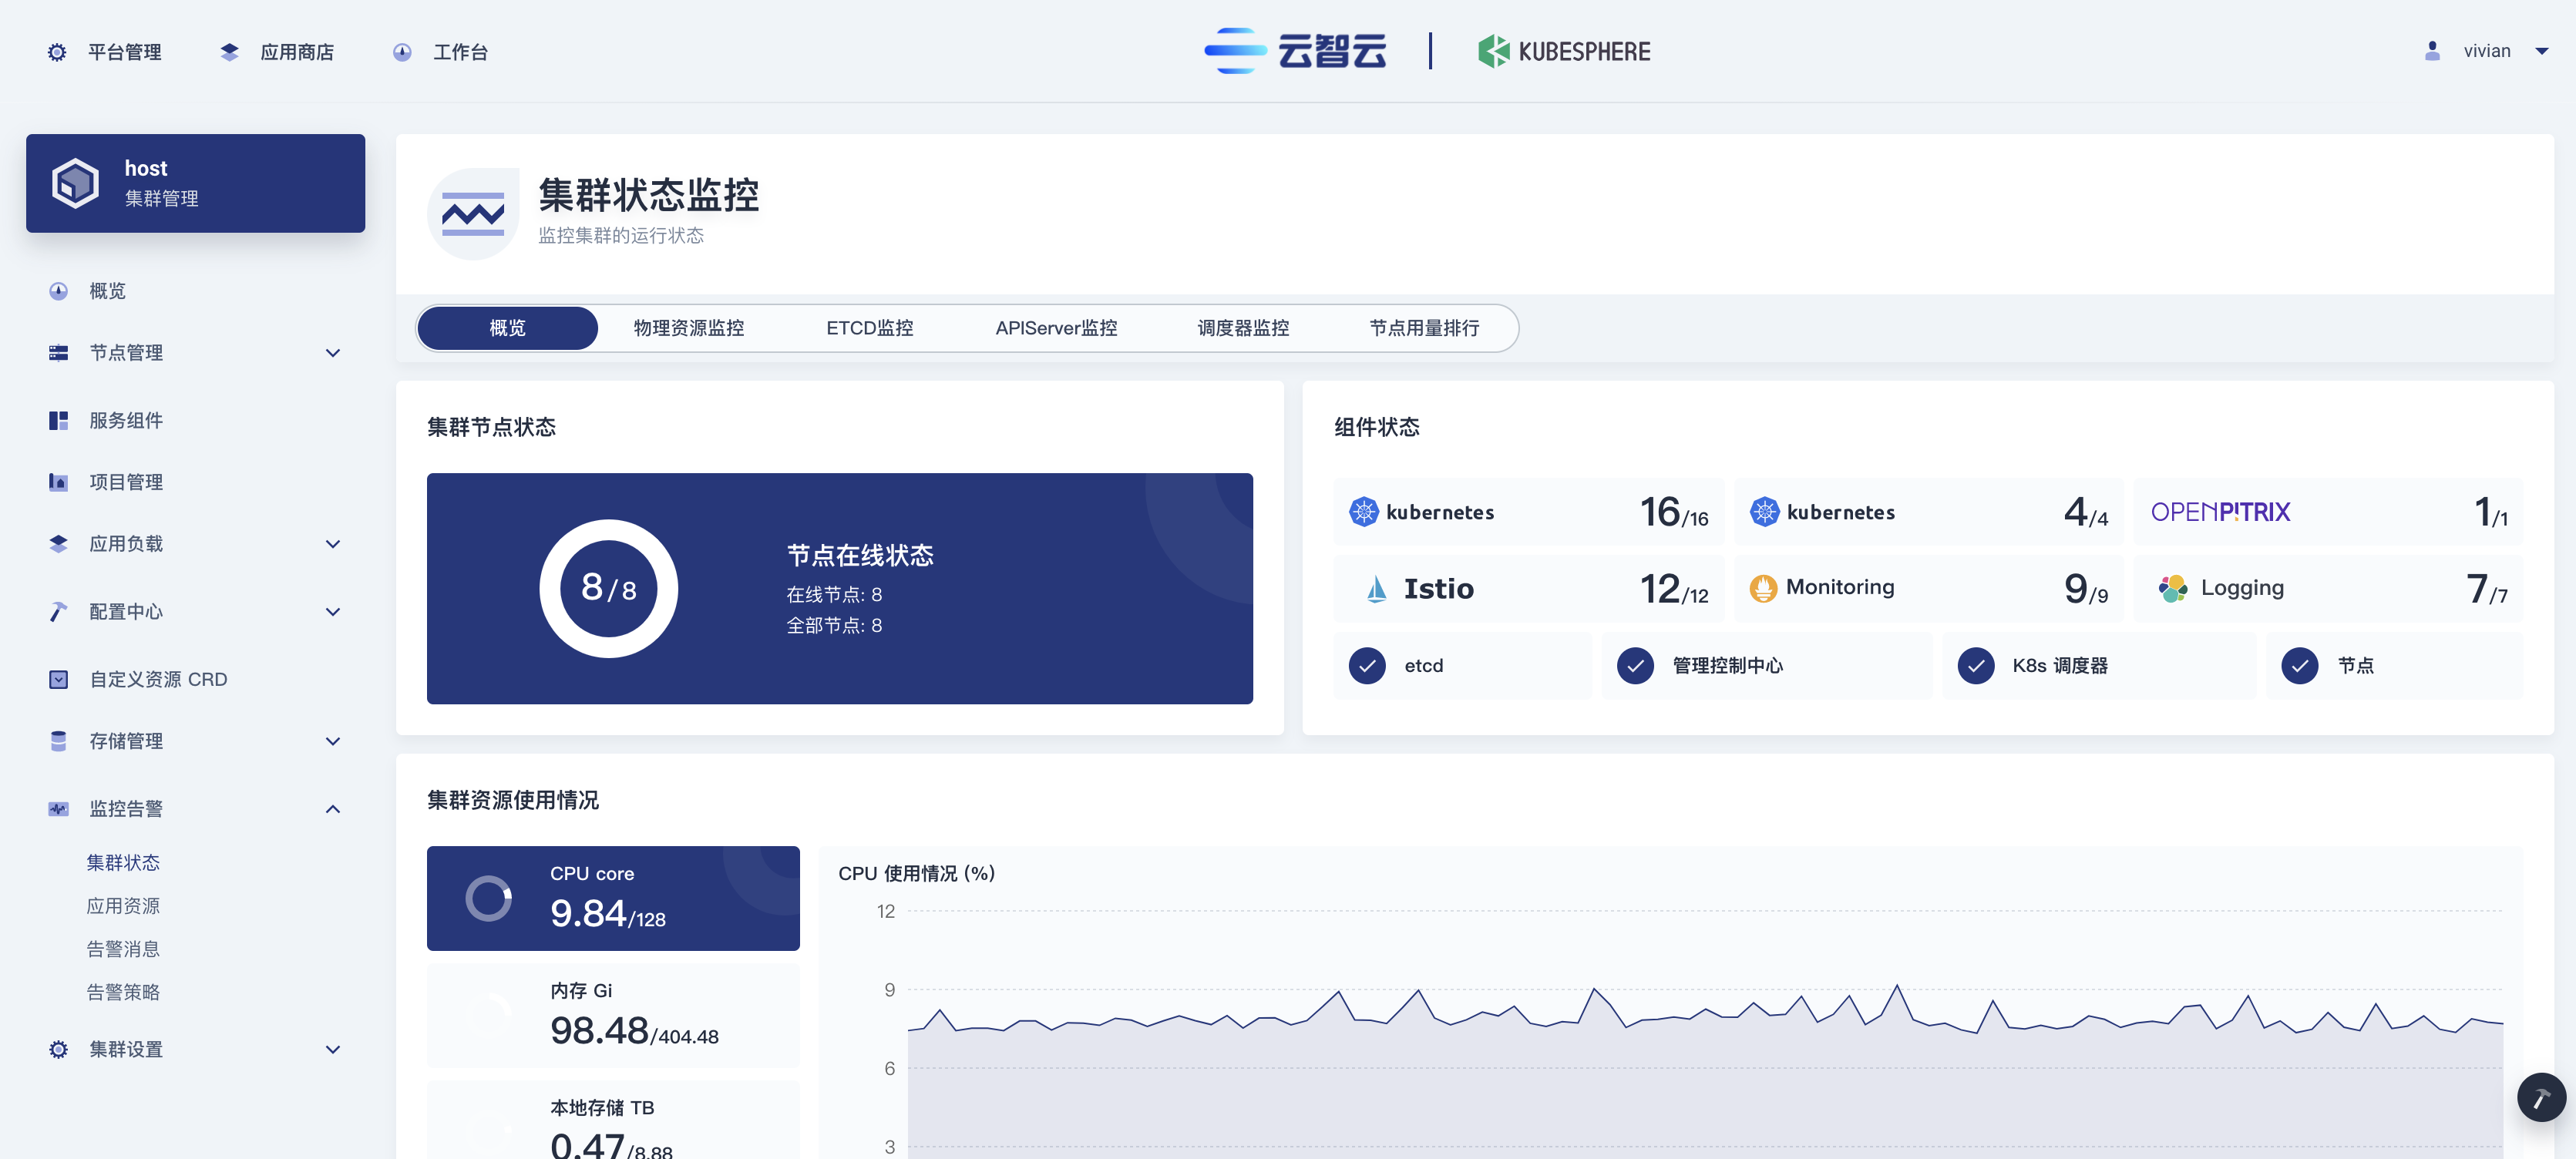Click the etcd status checkmark toggle
2576x1159 pixels.
coord(1367,665)
